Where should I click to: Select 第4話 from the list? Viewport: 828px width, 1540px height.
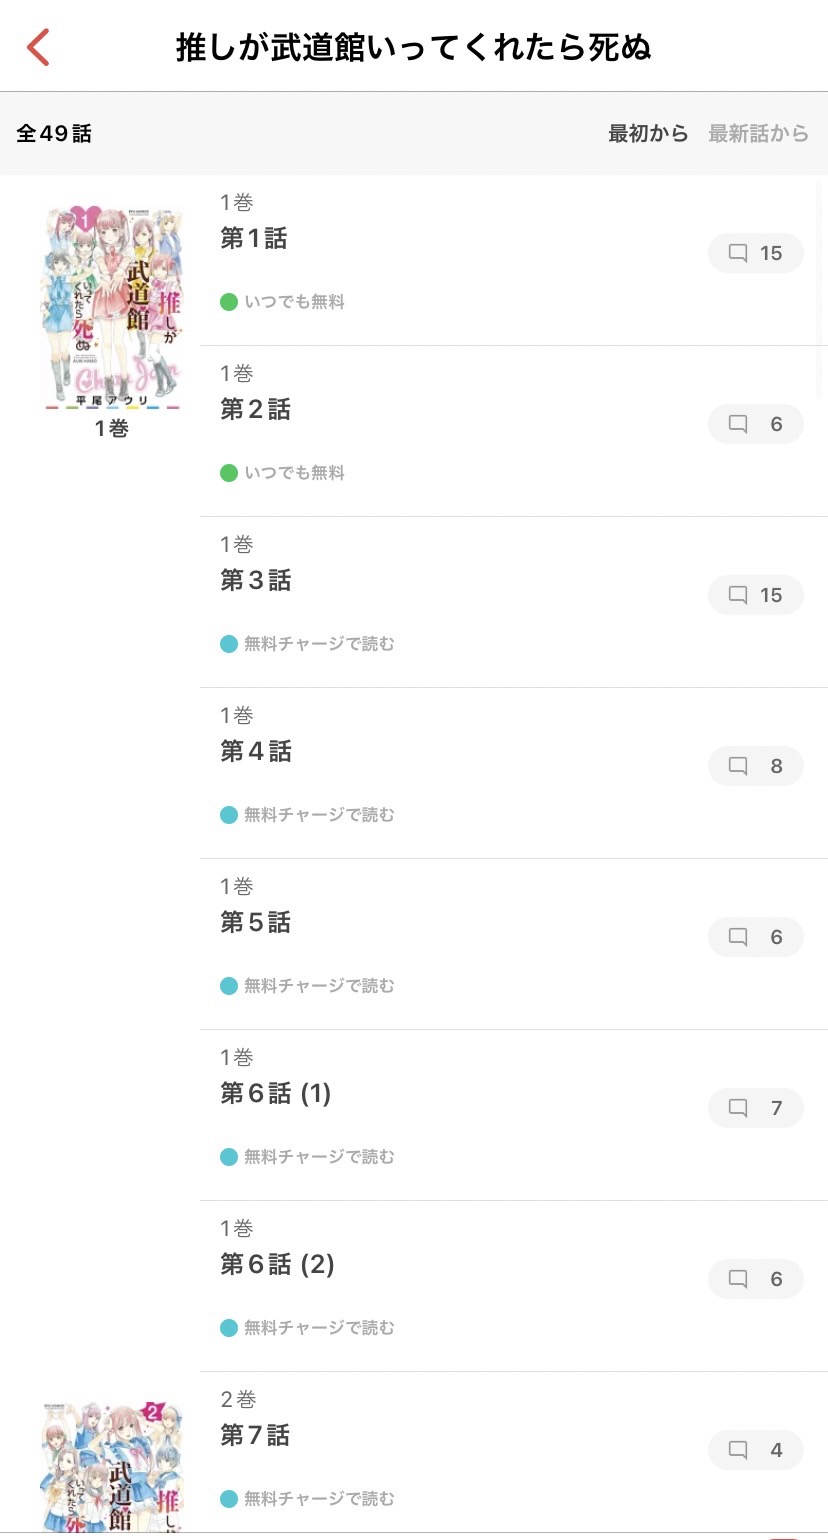pos(255,752)
